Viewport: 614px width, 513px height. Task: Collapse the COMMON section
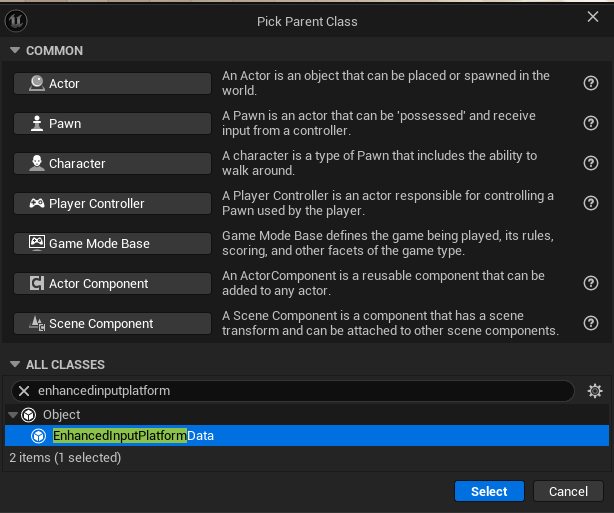[x=15, y=50]
